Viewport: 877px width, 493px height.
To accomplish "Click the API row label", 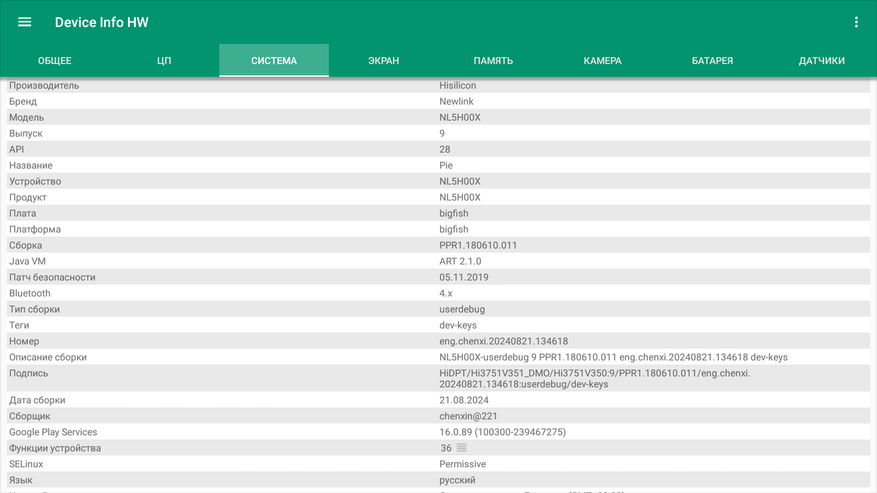I will 17,149.
